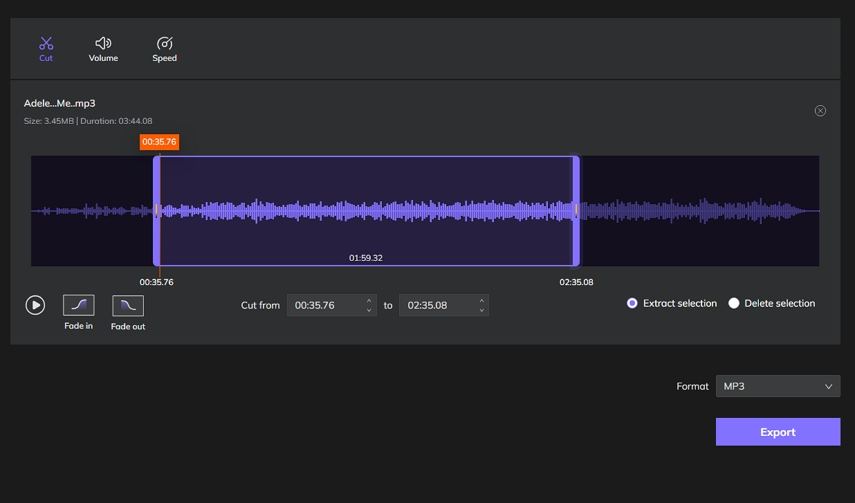Play the audio preview

[35, 305]
